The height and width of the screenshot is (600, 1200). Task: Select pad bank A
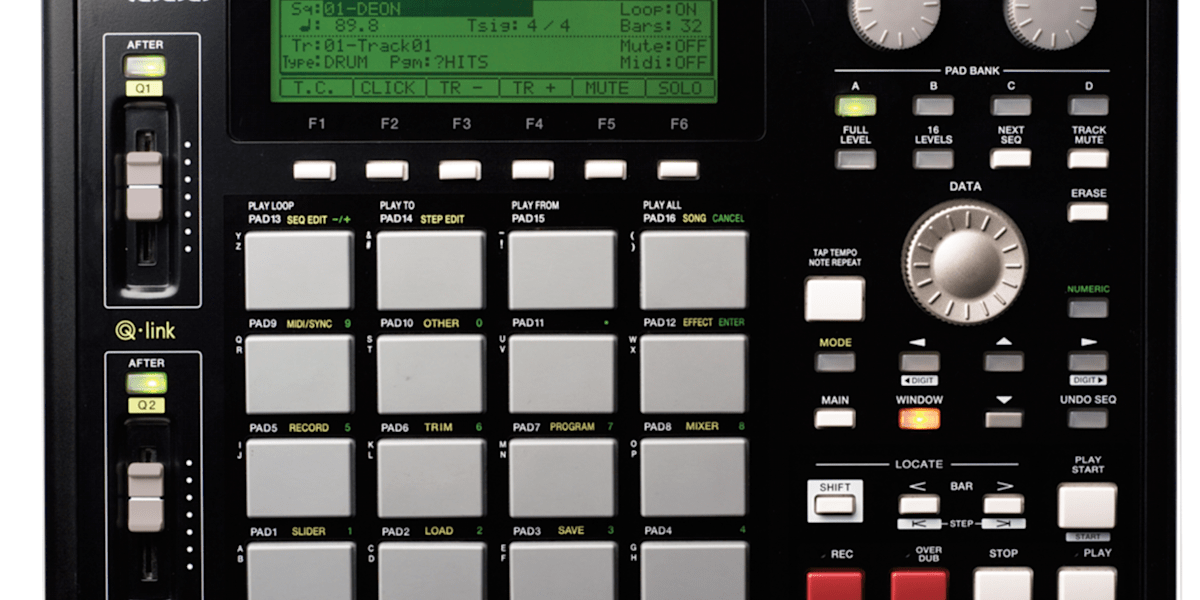855,106
